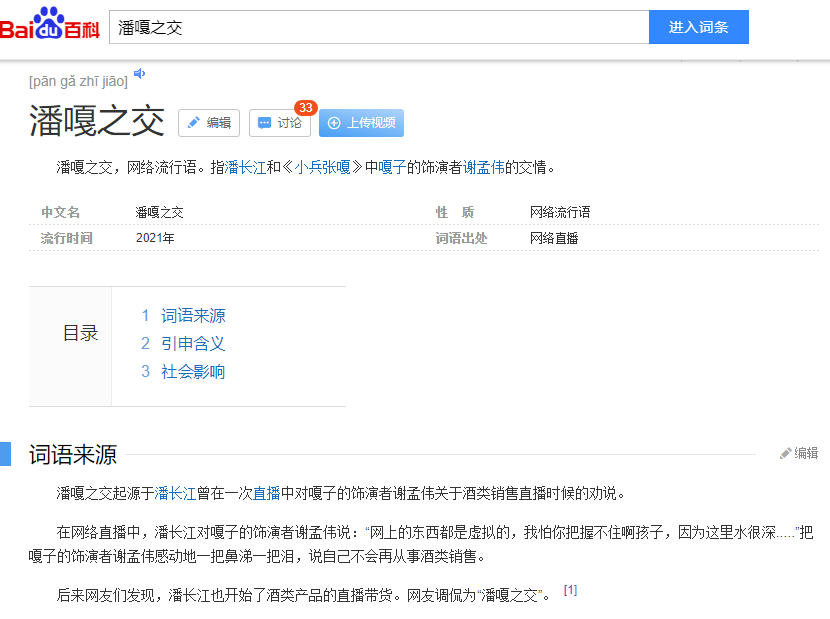Click the pencil icon beside the section 编辑 link
This screenshot has width=830, height=619.
coord(786,453)
